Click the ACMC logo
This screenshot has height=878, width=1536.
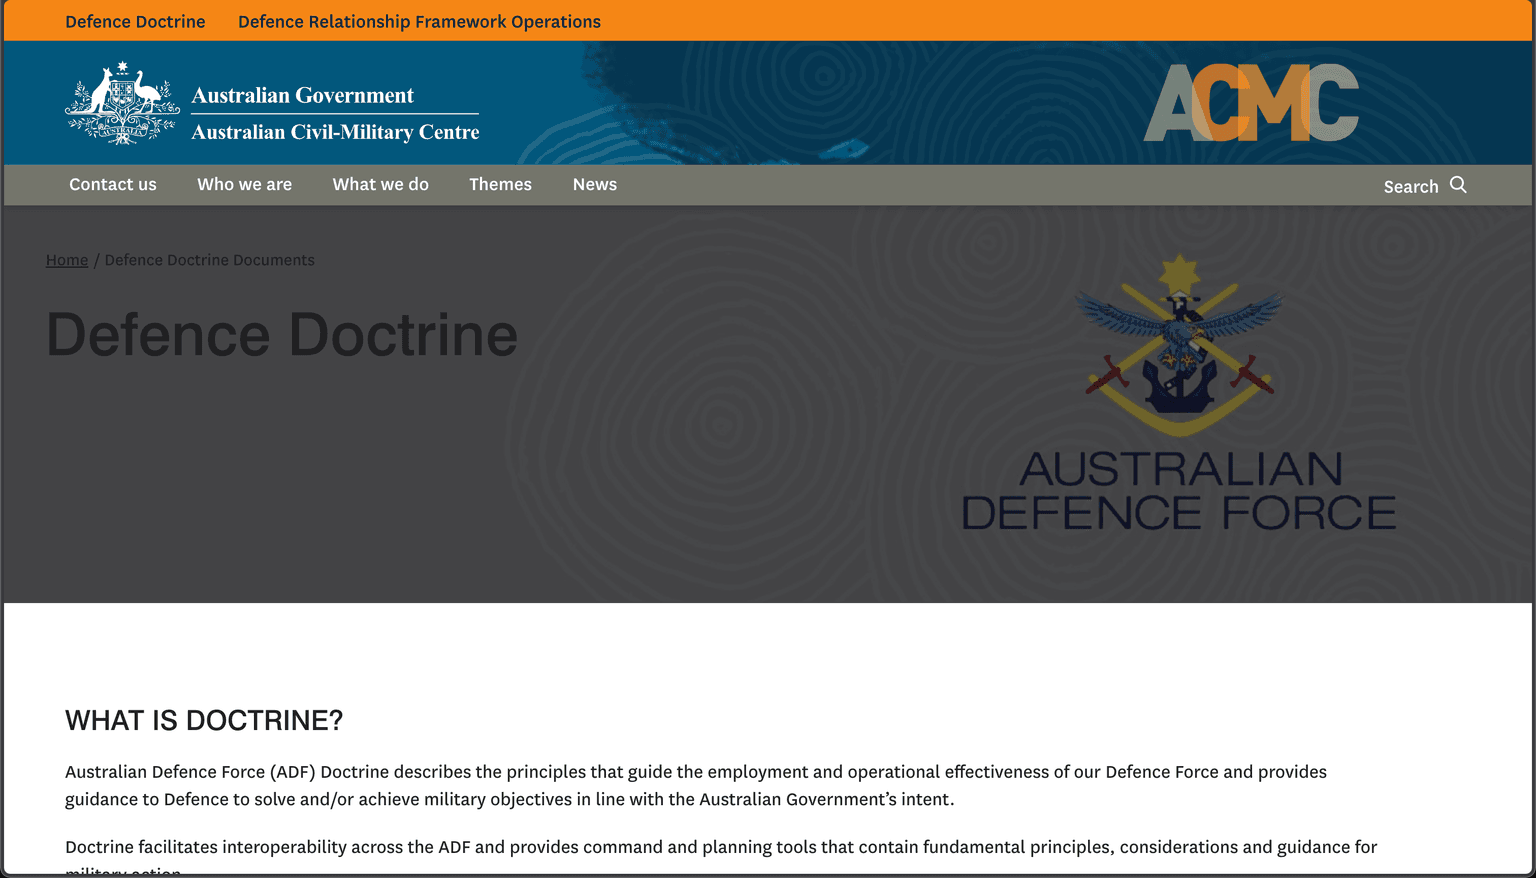1251,101
